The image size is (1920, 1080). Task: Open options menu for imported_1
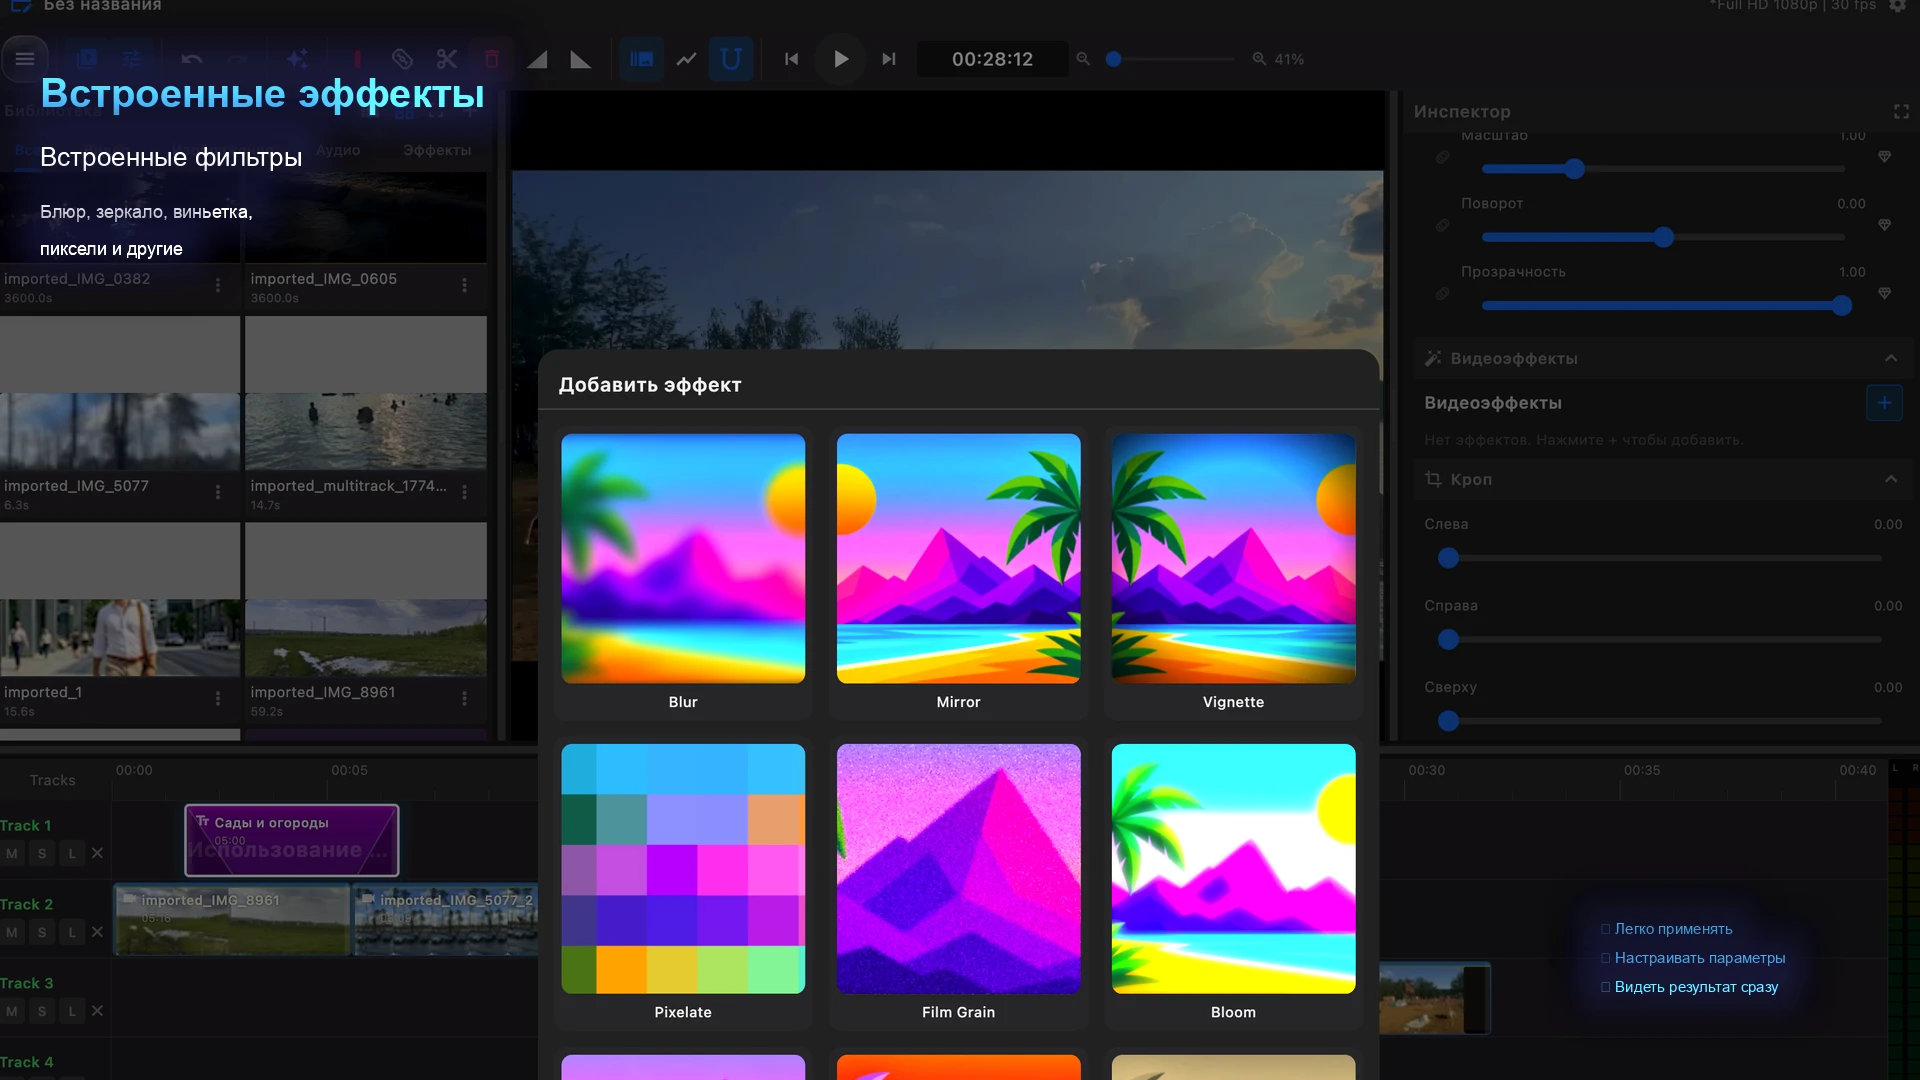218,699
